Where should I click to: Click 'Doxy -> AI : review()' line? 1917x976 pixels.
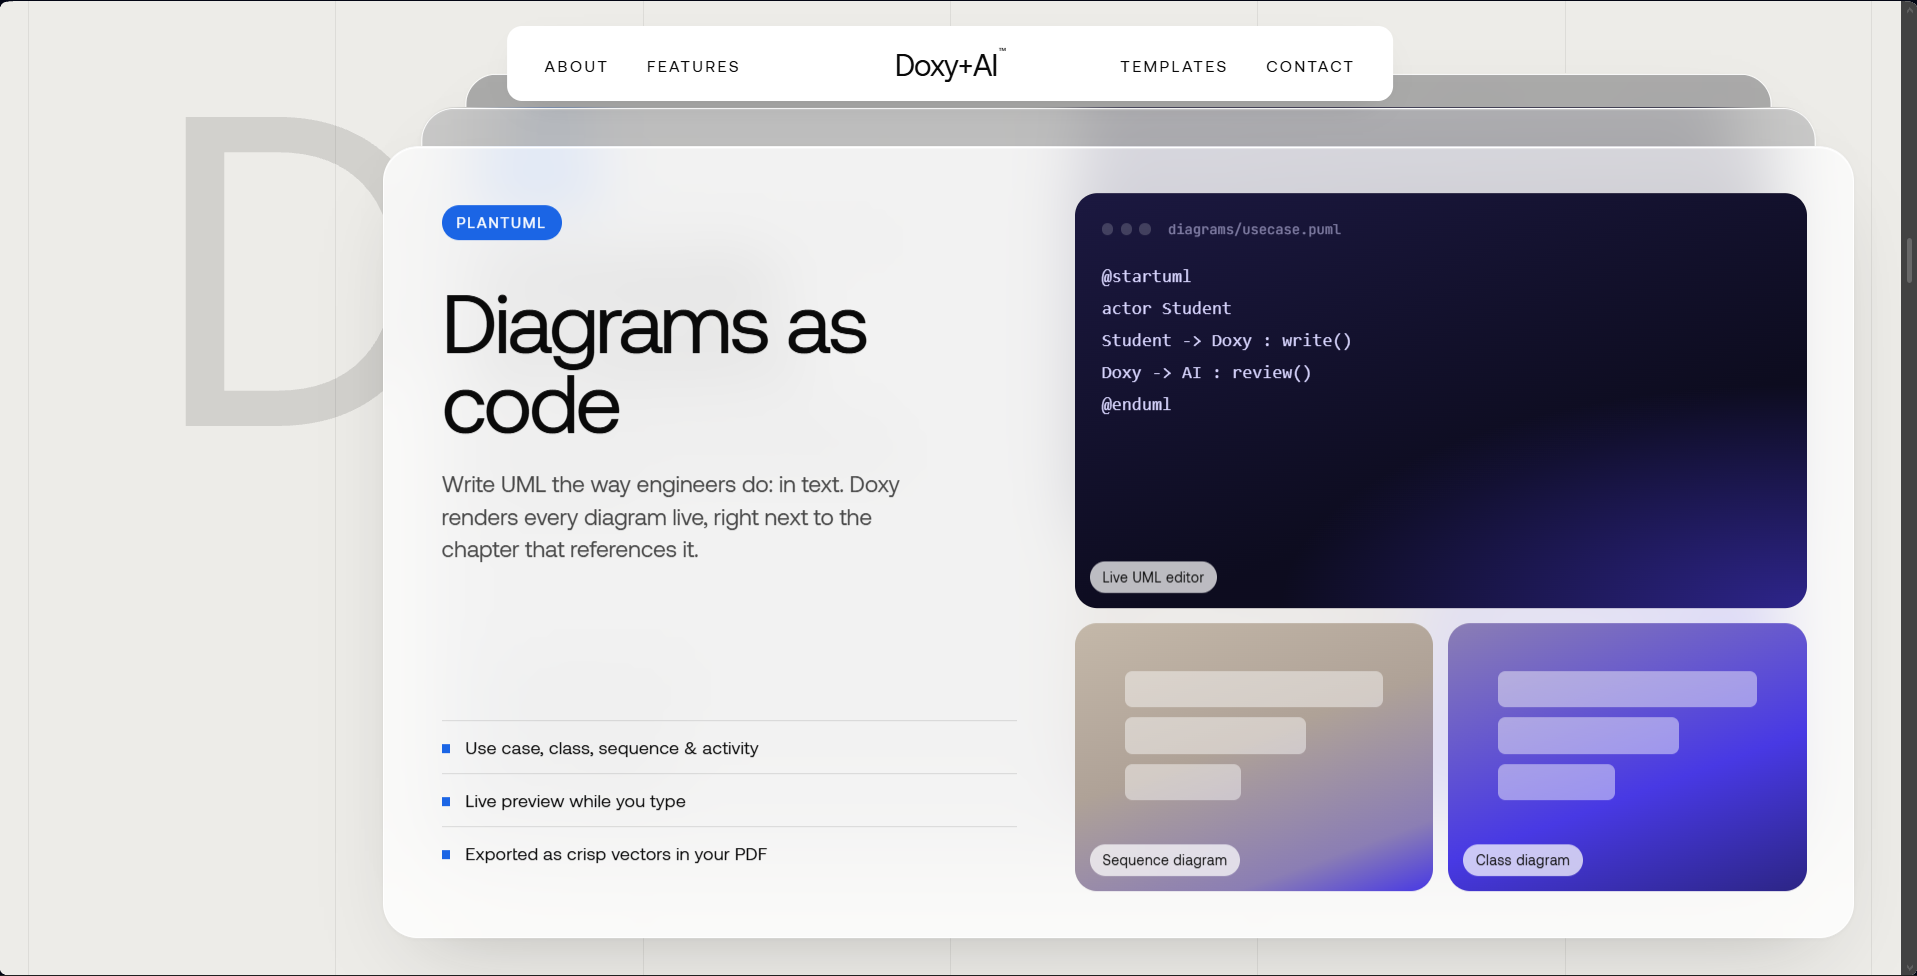(x=1206, y=372)
